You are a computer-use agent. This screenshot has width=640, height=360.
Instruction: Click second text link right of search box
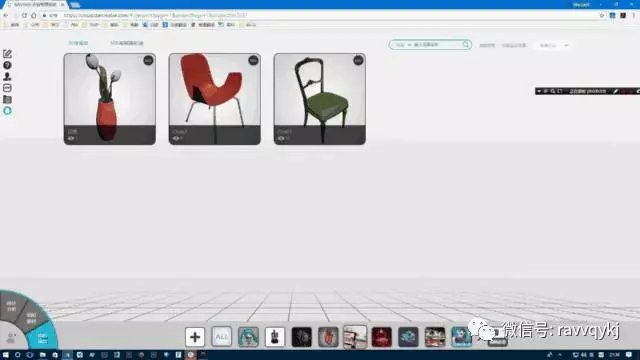coord(514,45)
